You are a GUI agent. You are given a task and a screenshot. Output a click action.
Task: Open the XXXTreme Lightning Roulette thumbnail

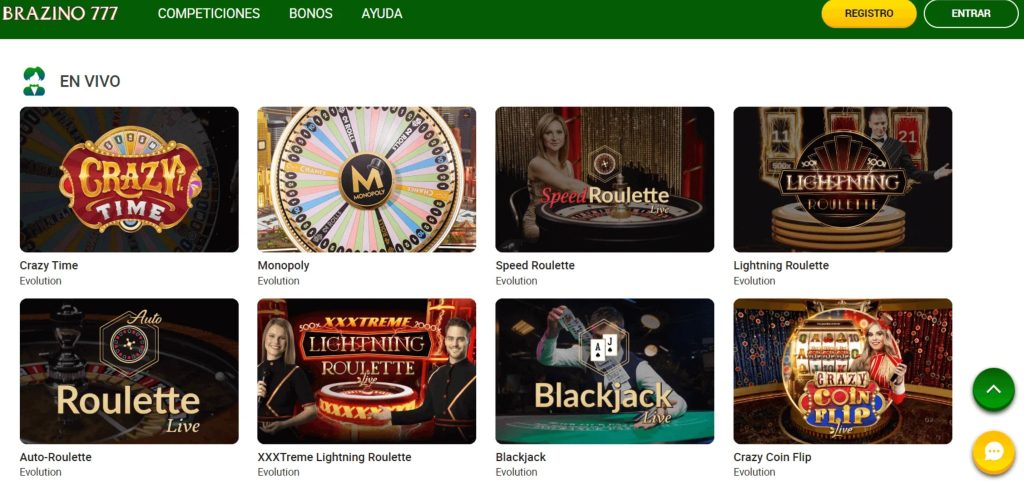pyautogui.click(x=367, y=371)
